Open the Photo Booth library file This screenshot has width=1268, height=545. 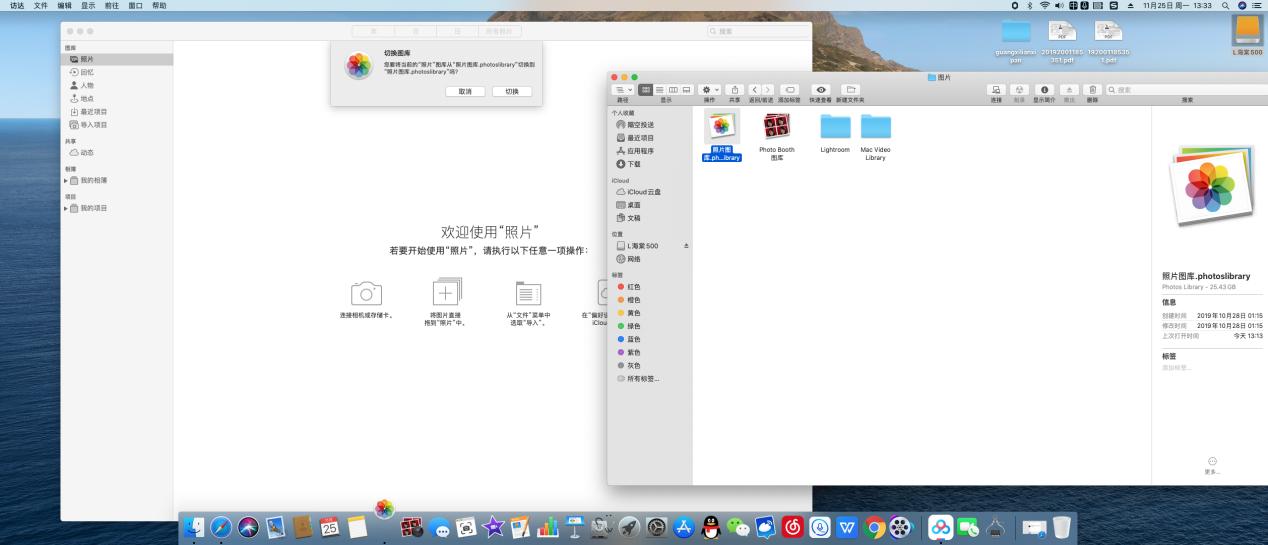click(777, 126)
